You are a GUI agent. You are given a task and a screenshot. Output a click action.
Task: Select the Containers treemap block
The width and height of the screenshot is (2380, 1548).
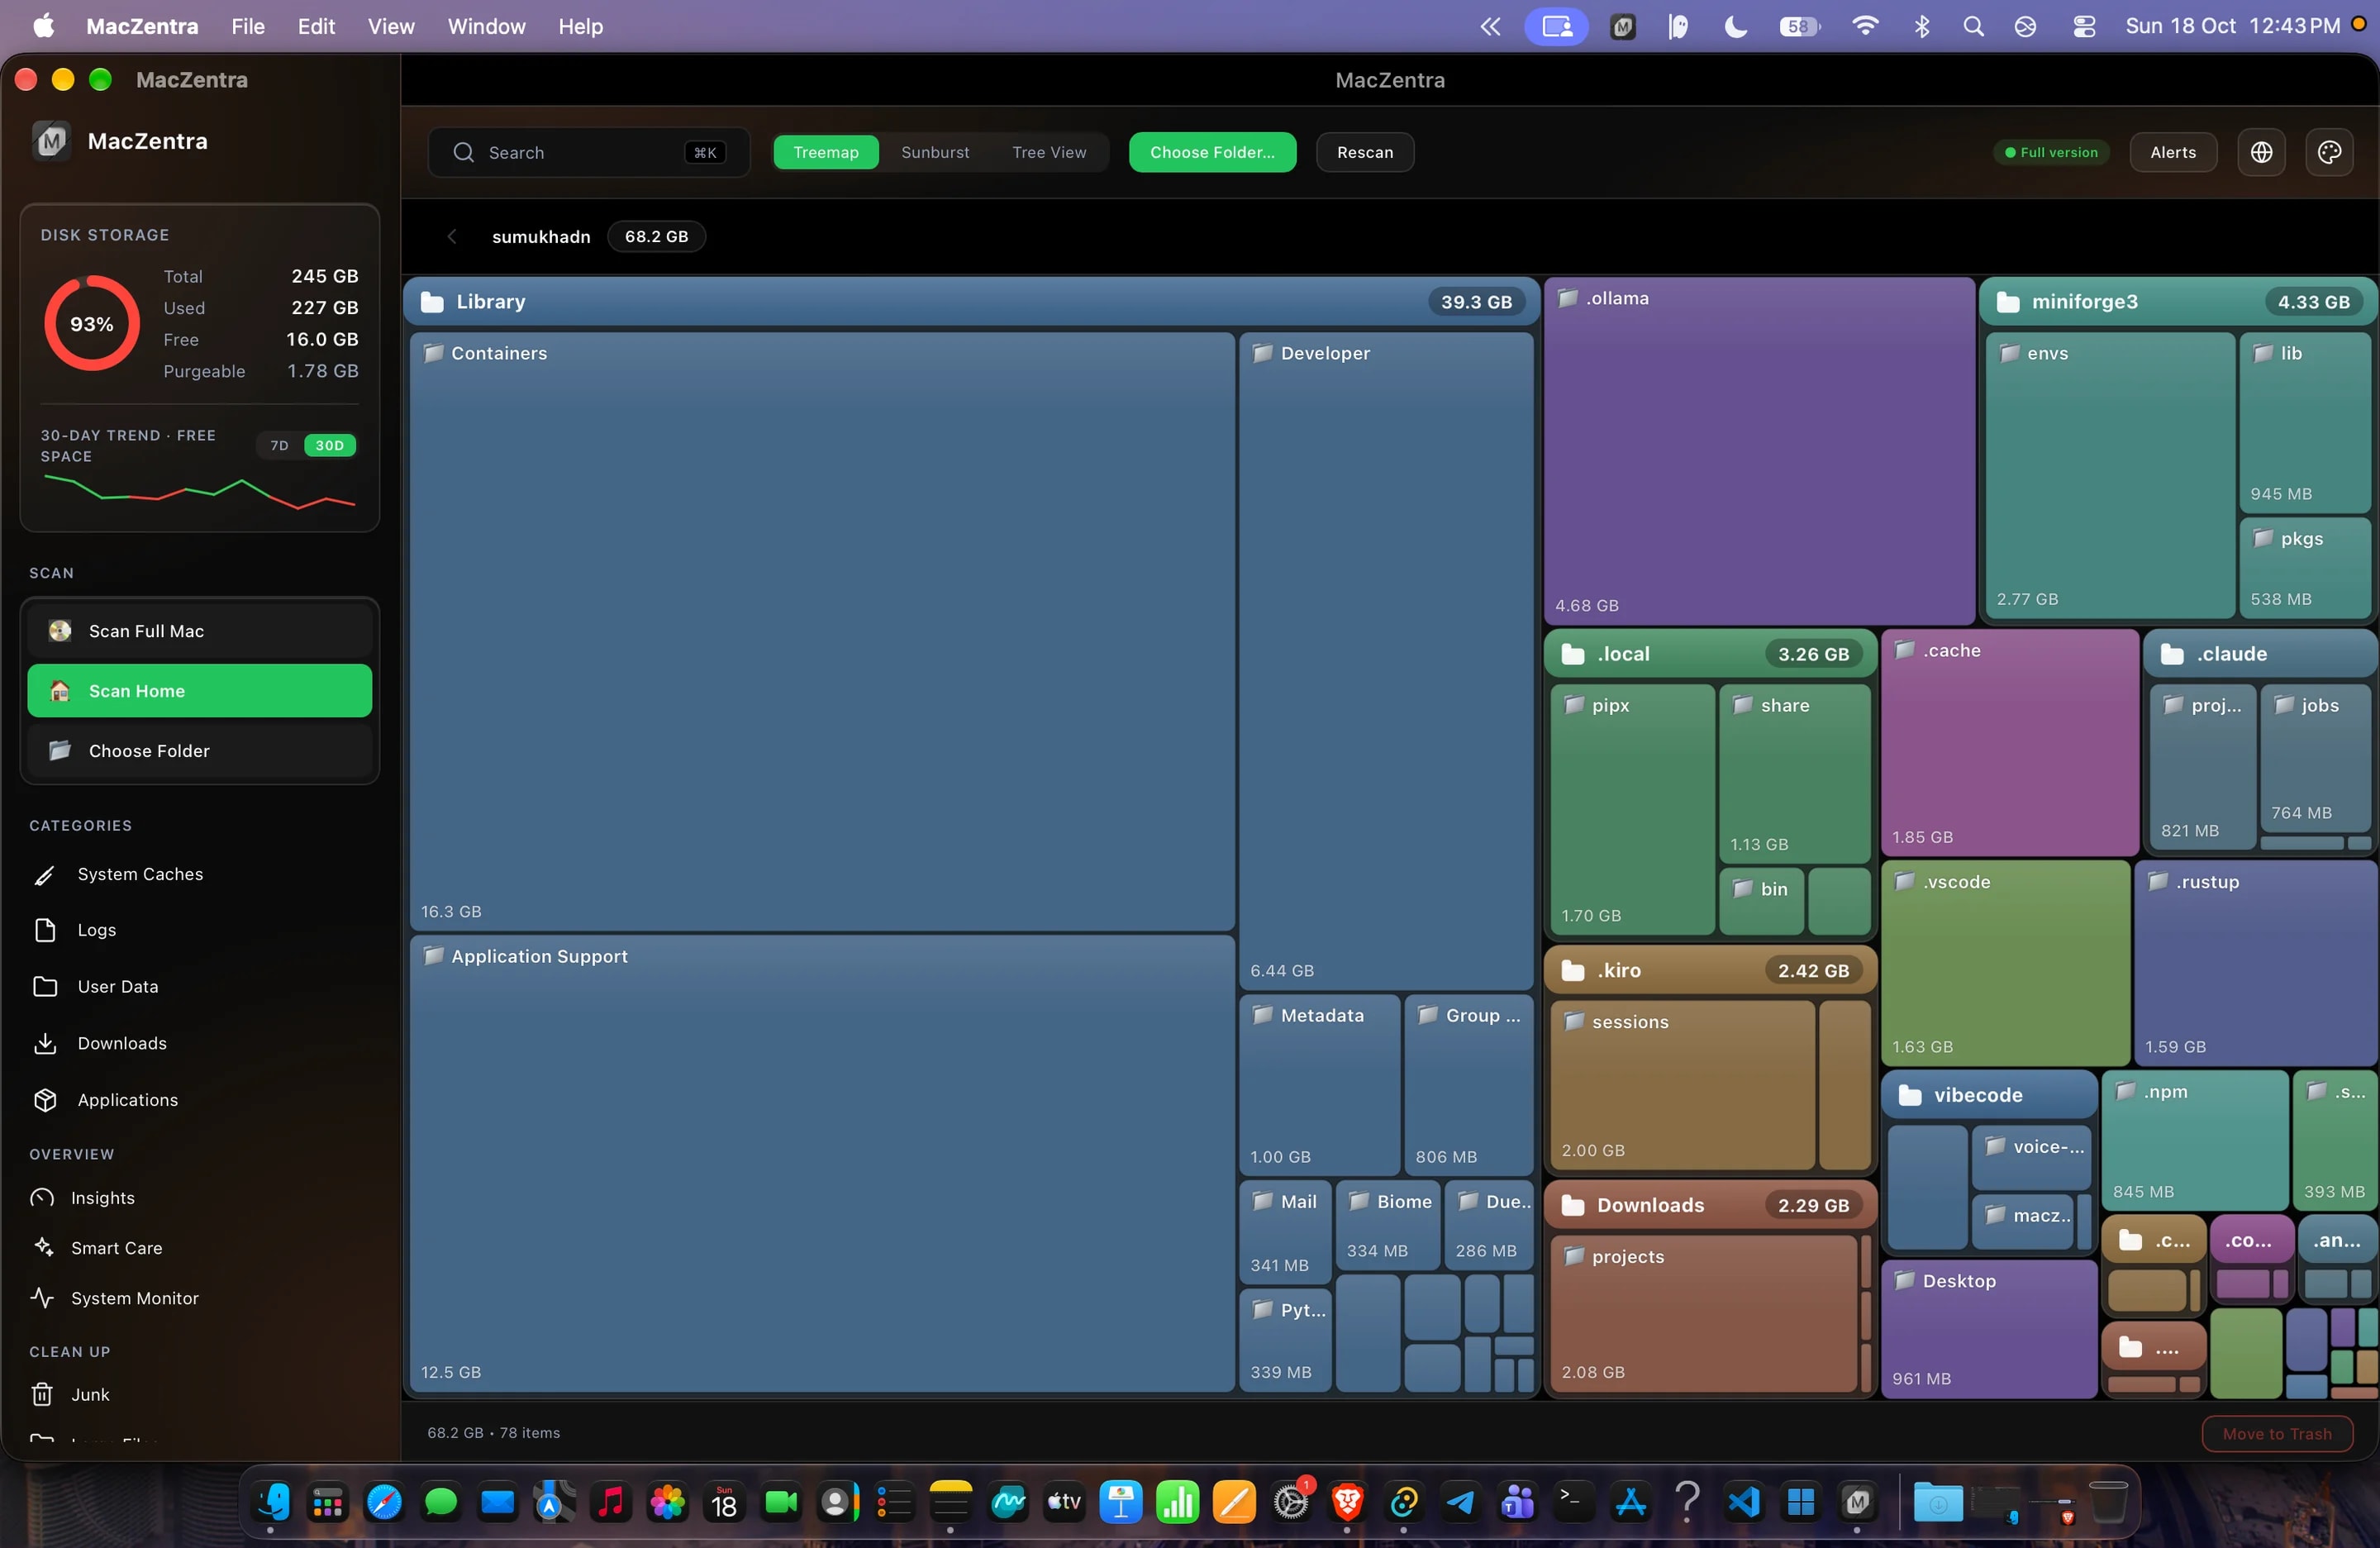[x=822, y=632]
